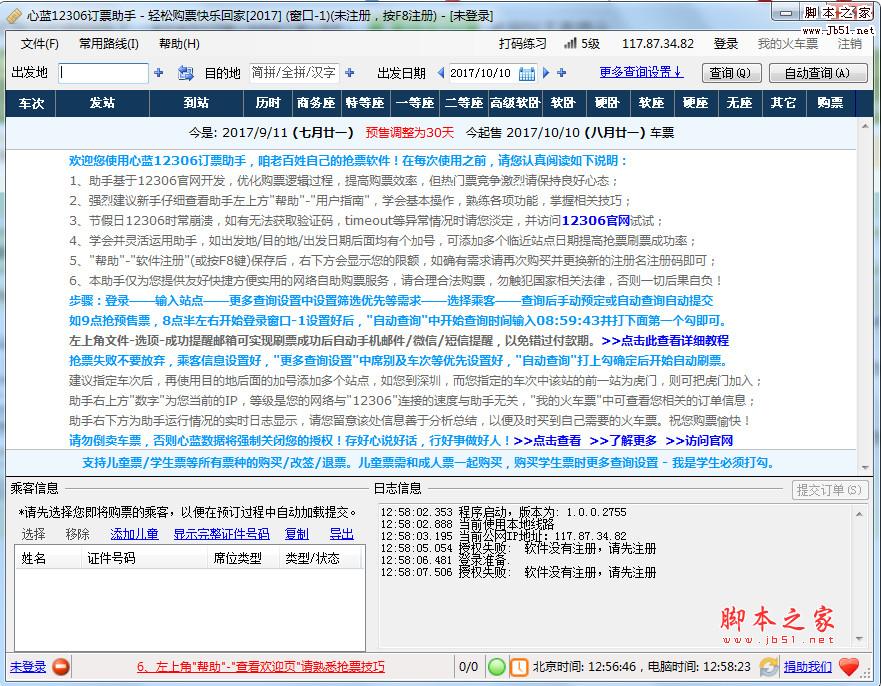Open the 帮助(H) menu
Image resolution: width=881 pixels, height=686 pixels.
pos(179,44)
